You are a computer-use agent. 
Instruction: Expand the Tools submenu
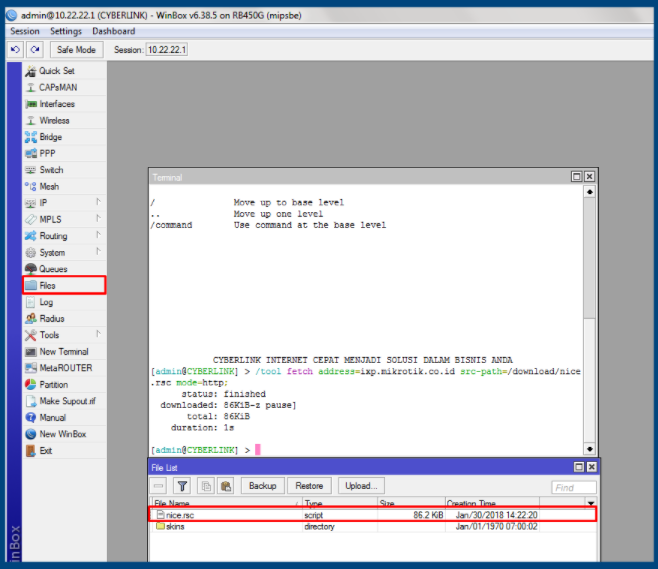coord(98,334)
